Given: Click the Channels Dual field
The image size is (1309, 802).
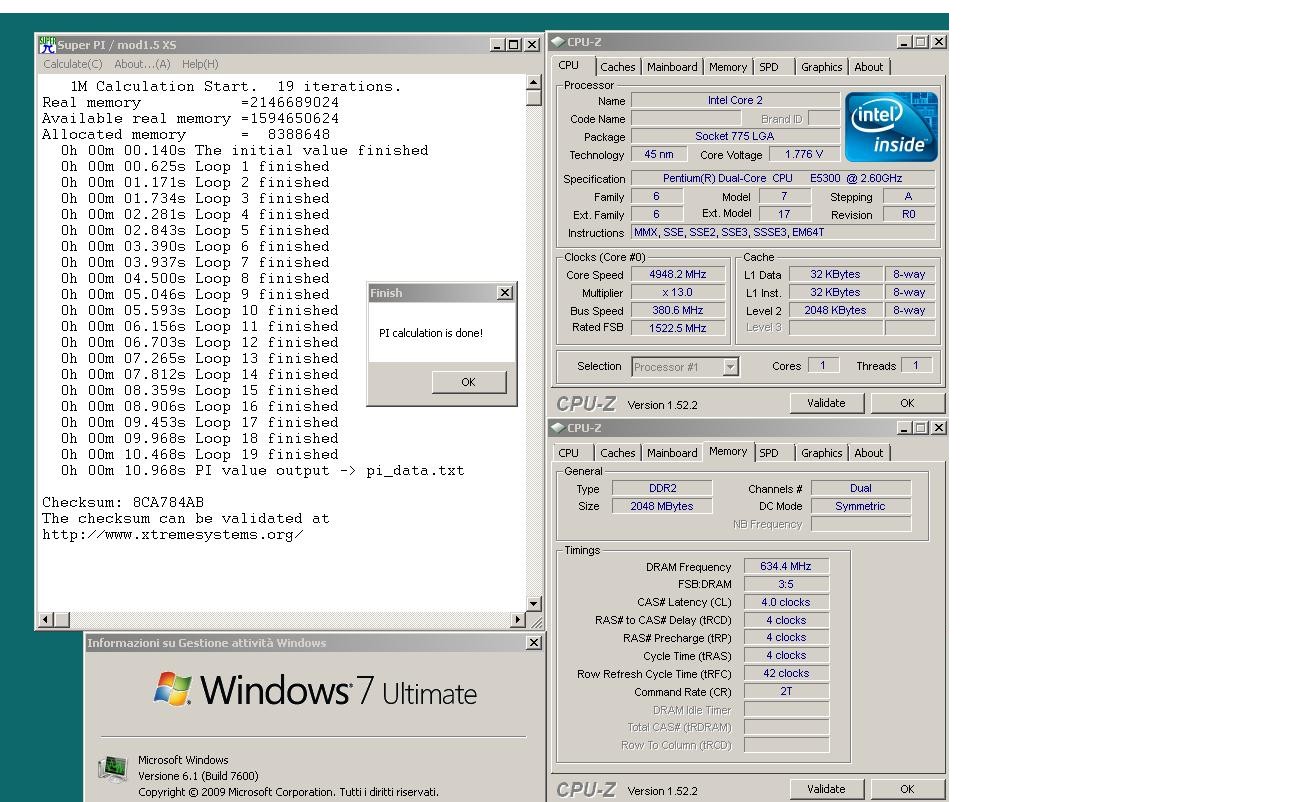Looking at the screenshot, I should [860, 488].
